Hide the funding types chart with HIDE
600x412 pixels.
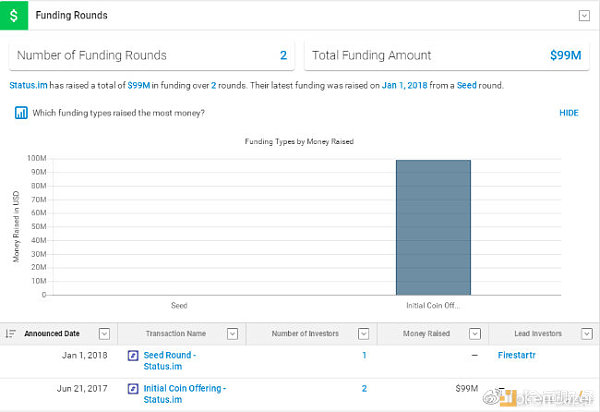click(x=569, y=113)
